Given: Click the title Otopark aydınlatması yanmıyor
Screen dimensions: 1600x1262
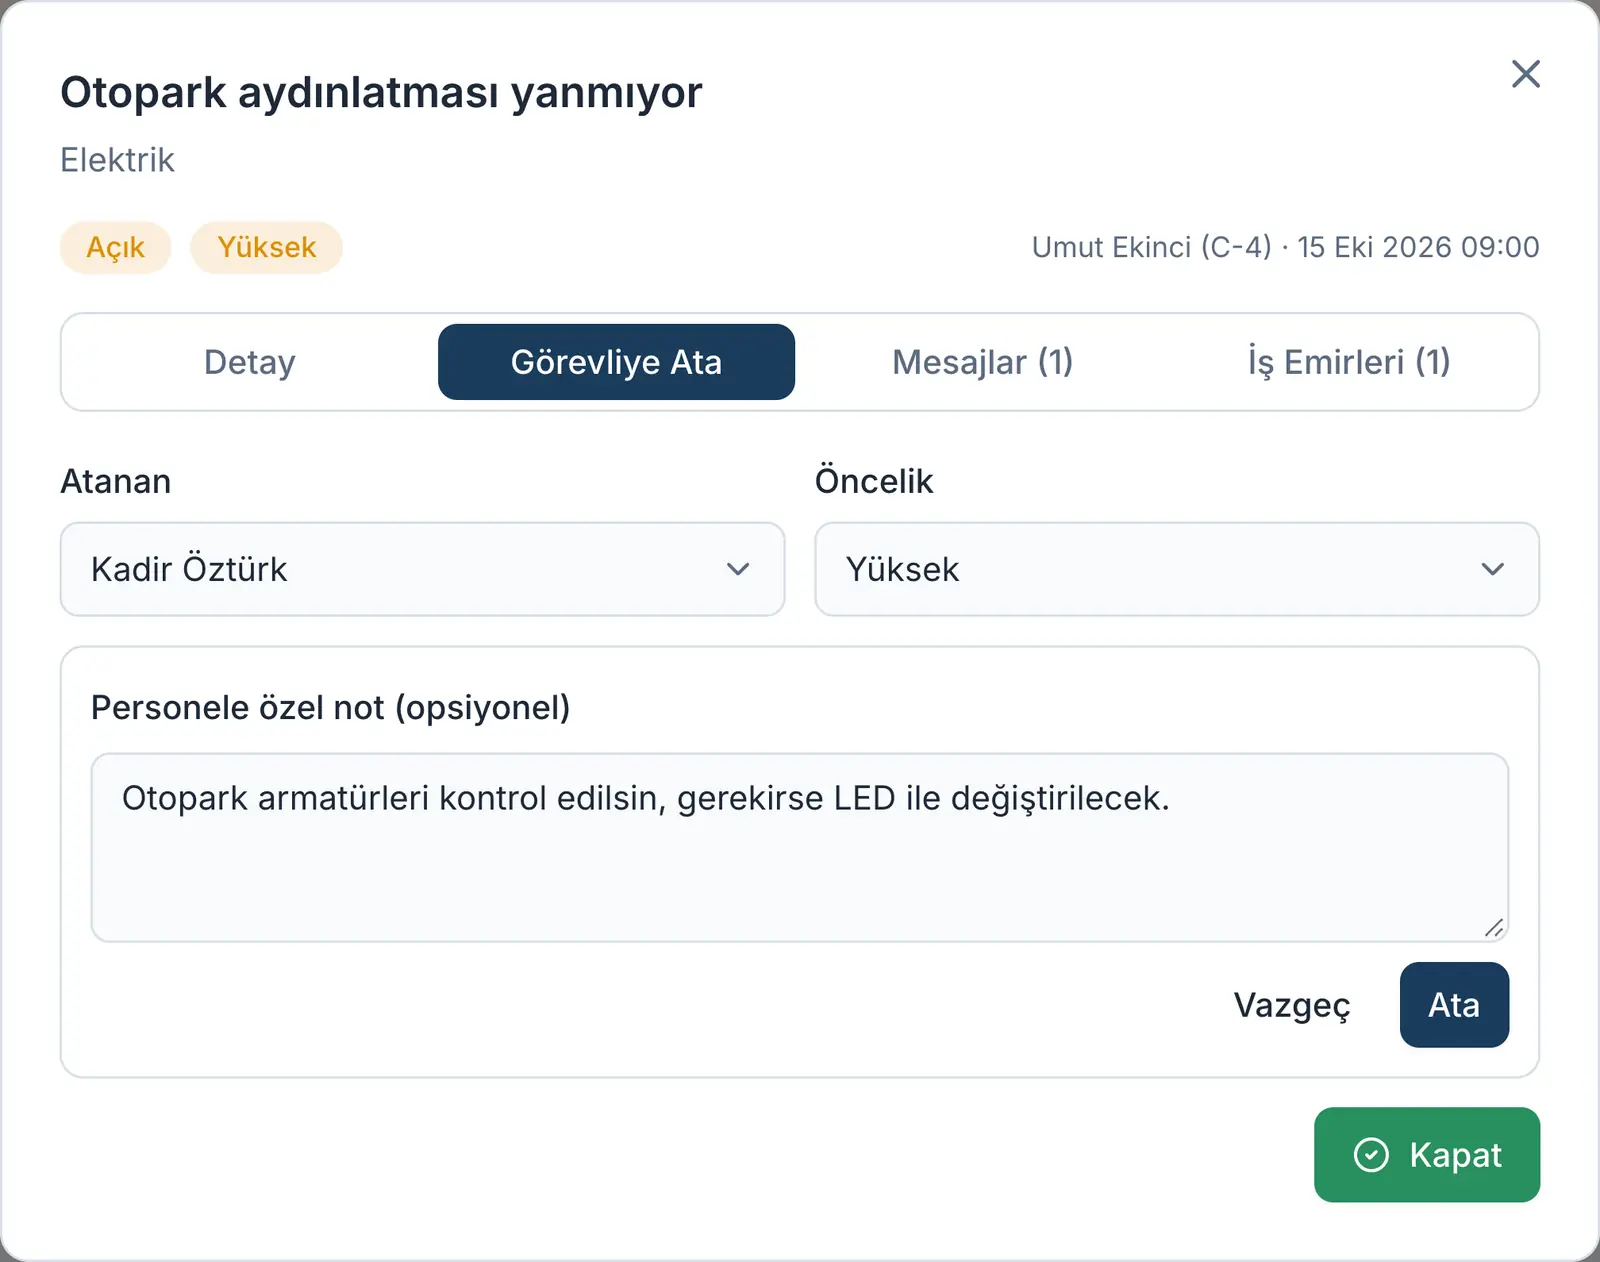Looking at the screenshot, I should (381, 92).
